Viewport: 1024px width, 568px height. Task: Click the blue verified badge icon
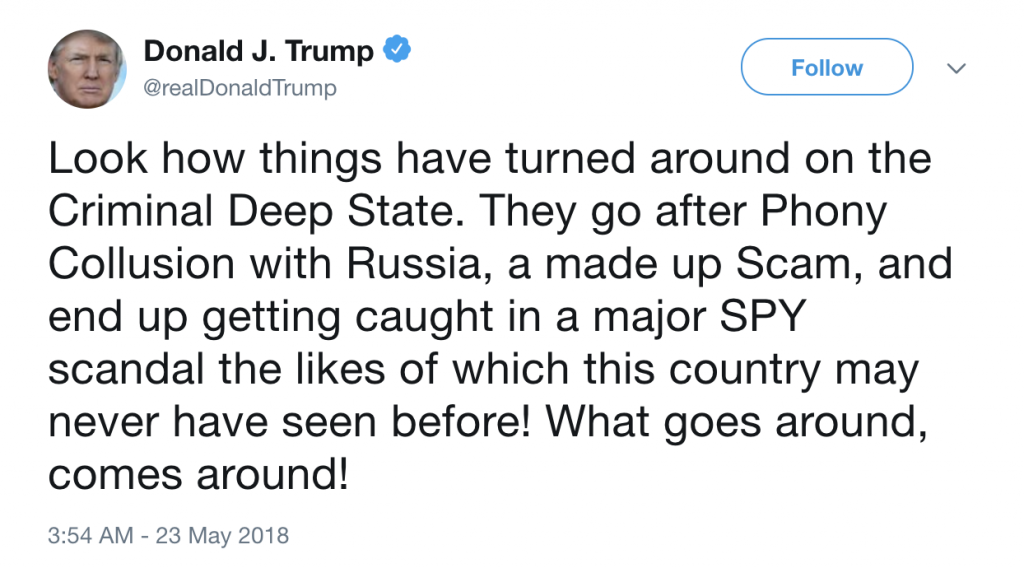click(398, 50)
